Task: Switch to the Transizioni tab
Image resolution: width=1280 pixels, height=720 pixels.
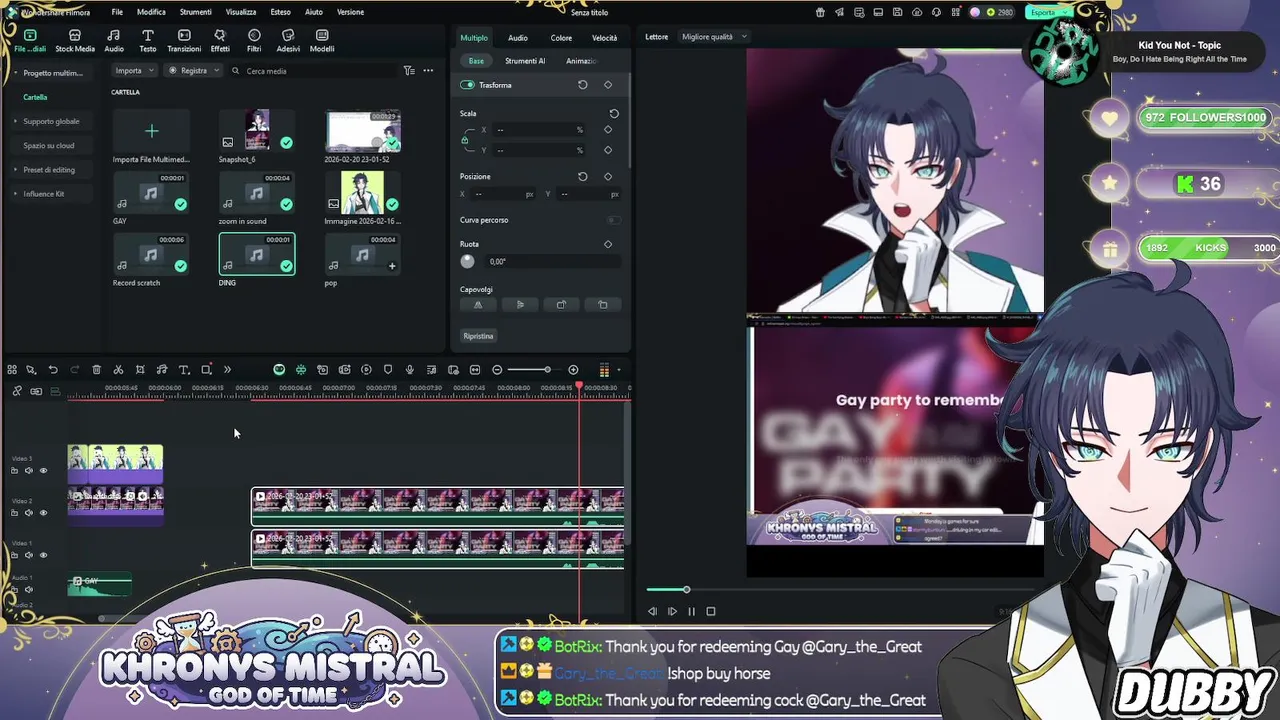Action: coord(184,41)
